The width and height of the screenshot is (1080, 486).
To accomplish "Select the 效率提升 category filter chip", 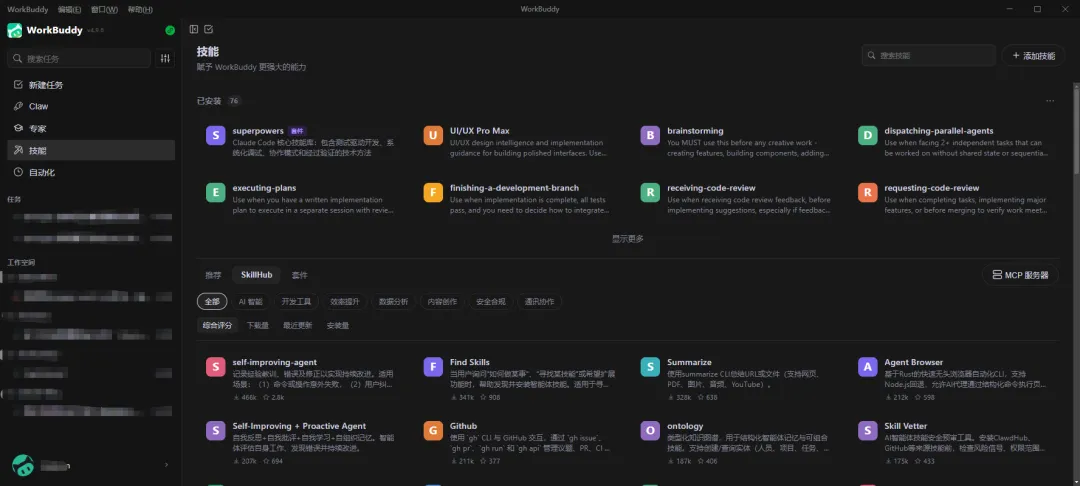I will pos(345,302).
